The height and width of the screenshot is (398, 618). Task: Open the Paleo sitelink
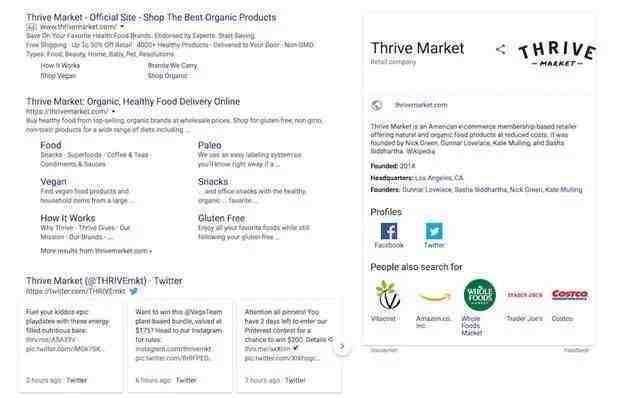click(210, 145)
